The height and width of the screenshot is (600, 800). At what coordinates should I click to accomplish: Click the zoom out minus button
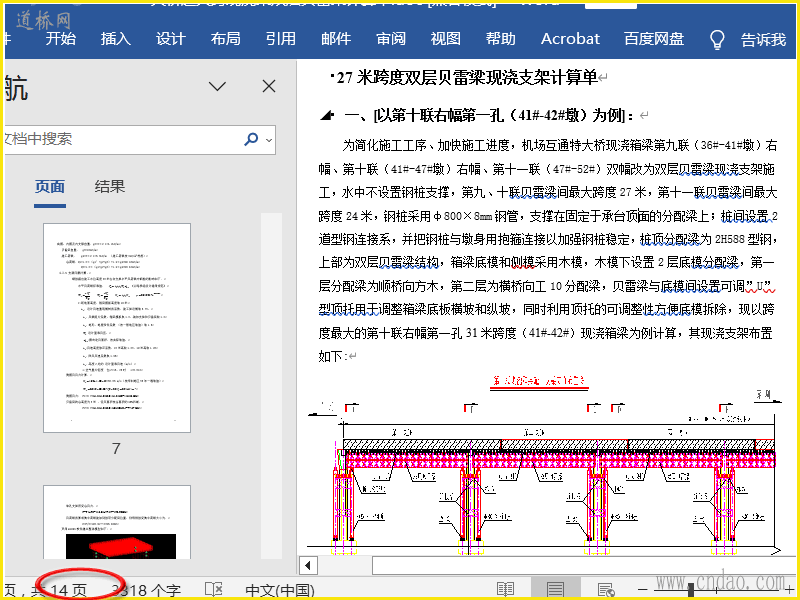tap(643, 590)
